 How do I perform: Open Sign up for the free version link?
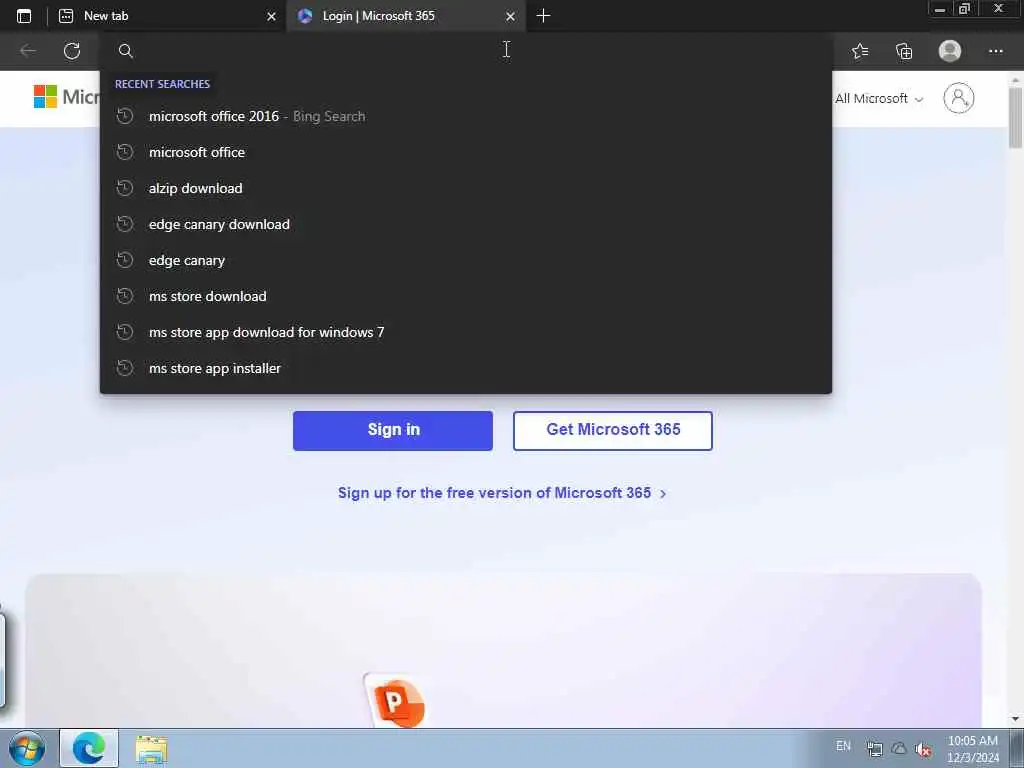click(502, 493)
